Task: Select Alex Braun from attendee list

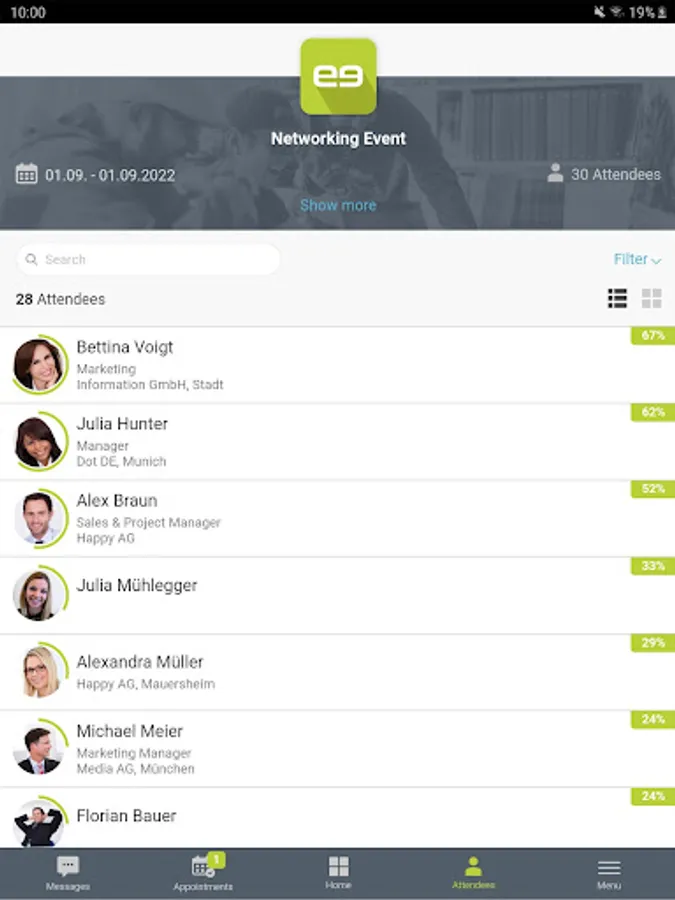Action: point(338,519)
